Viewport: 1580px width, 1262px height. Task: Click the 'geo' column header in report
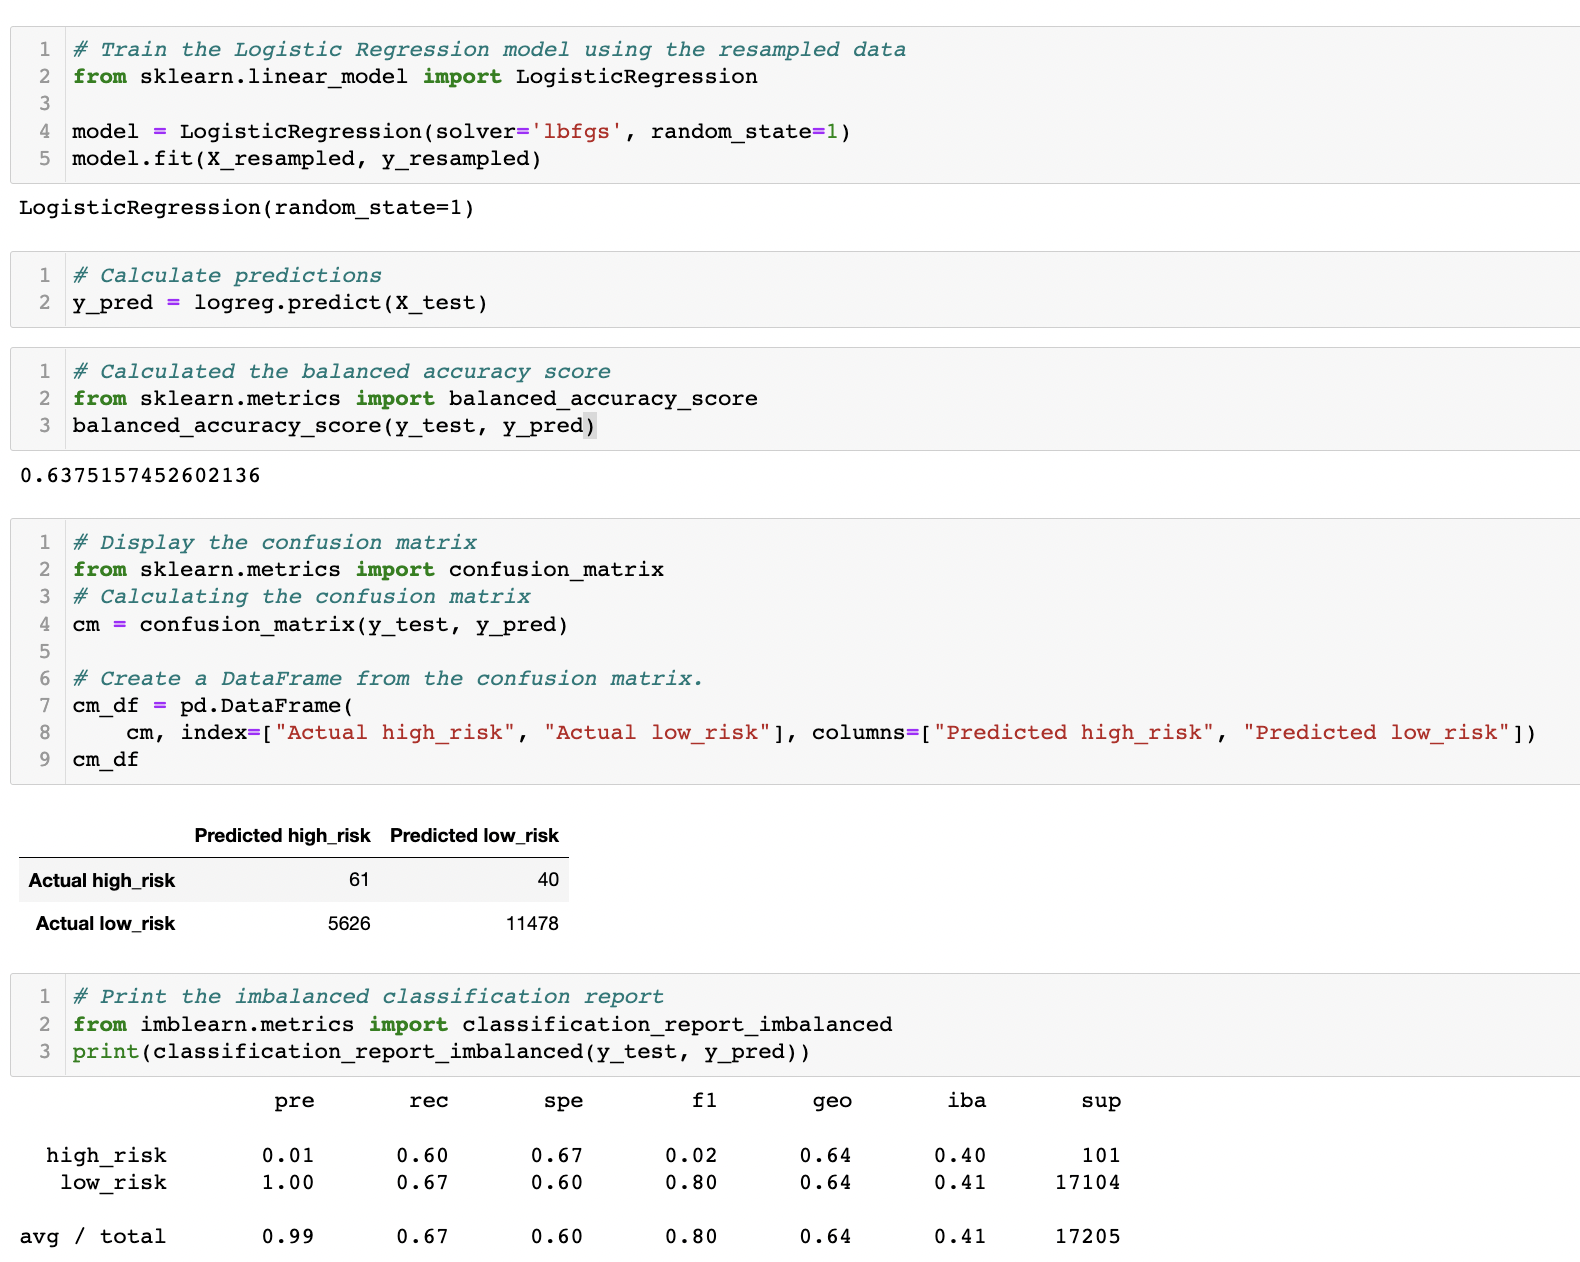pyautogui.click(x=832, y=1101)
